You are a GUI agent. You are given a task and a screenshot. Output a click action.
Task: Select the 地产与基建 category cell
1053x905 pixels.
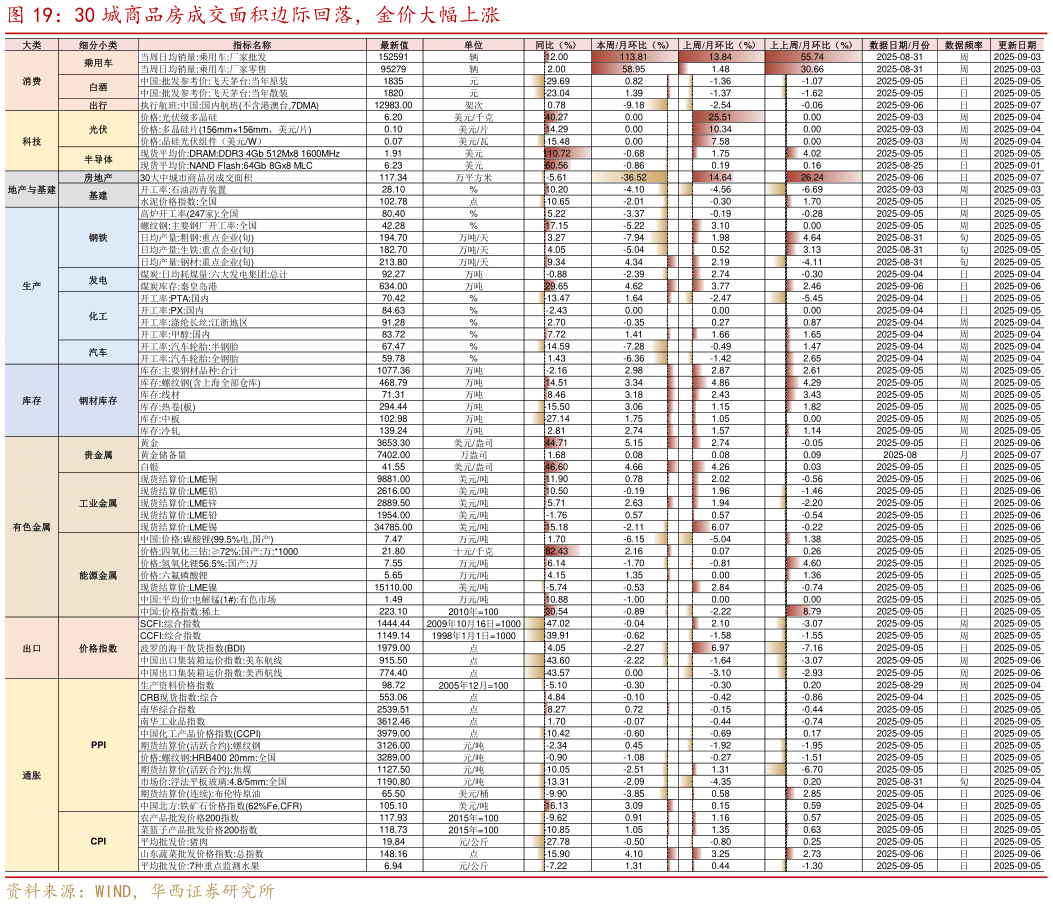pos(31,189)
